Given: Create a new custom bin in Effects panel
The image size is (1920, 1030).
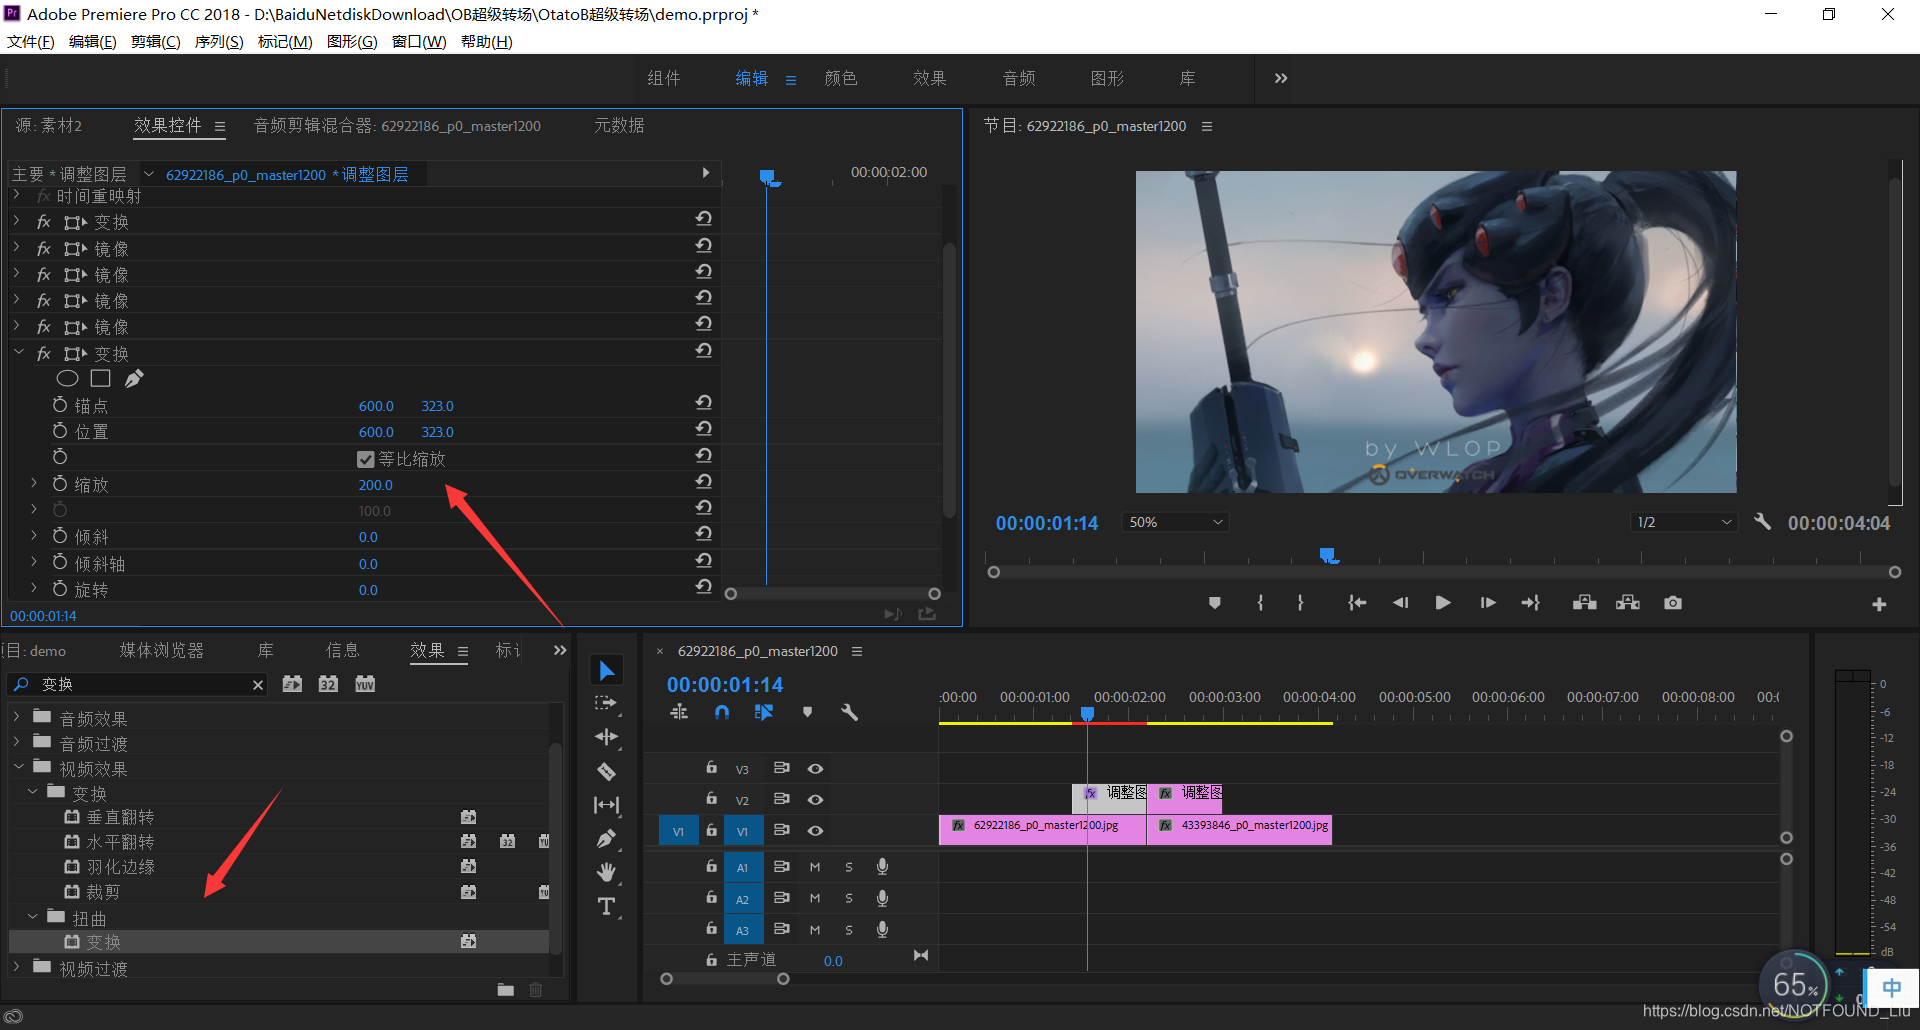Looking at the screenshot, I should pyautogui.click(x=506, y=990).
